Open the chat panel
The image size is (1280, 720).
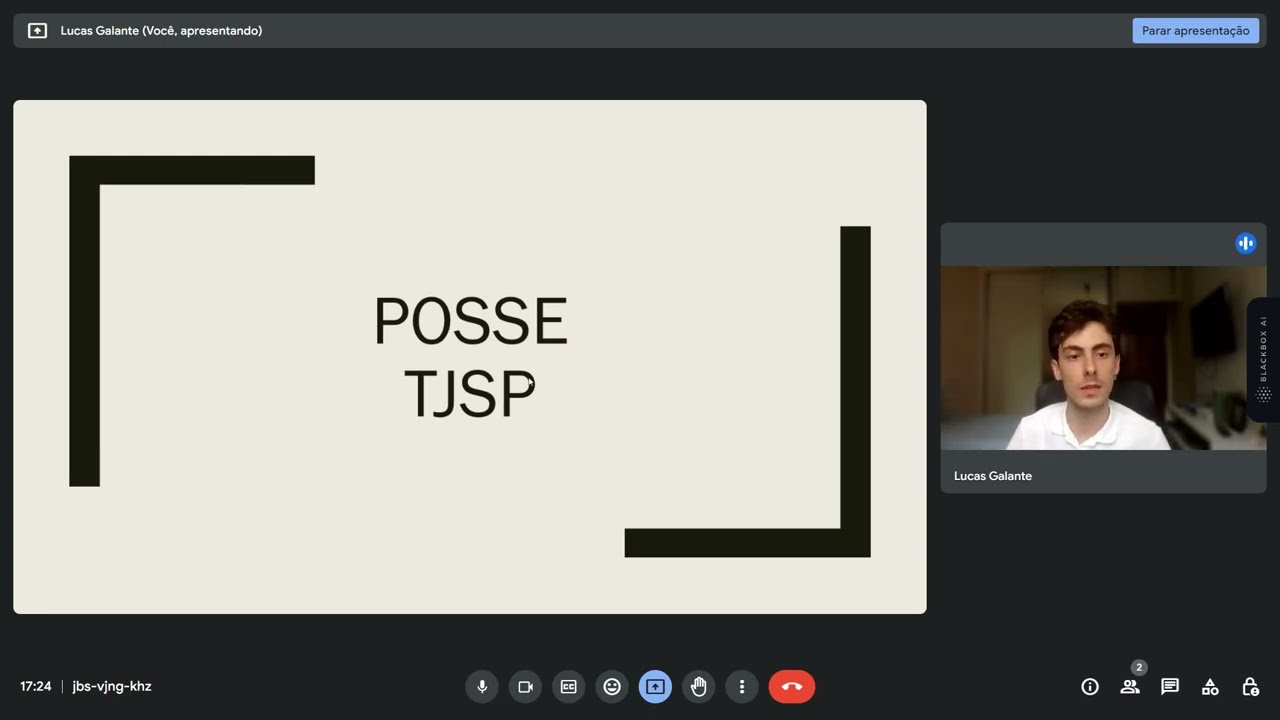[1170, 687]
